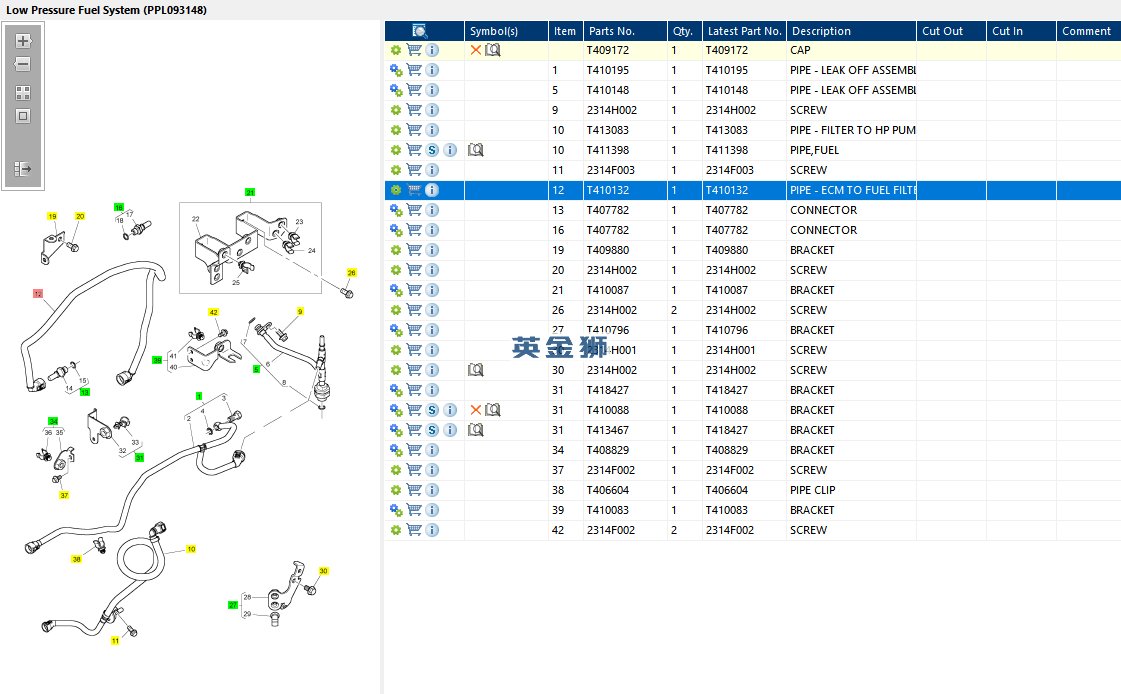Open info for 2314H002 item 9
Image resolution: width=1121 pixels, height=694 pixels.
(x=432, y=110)
